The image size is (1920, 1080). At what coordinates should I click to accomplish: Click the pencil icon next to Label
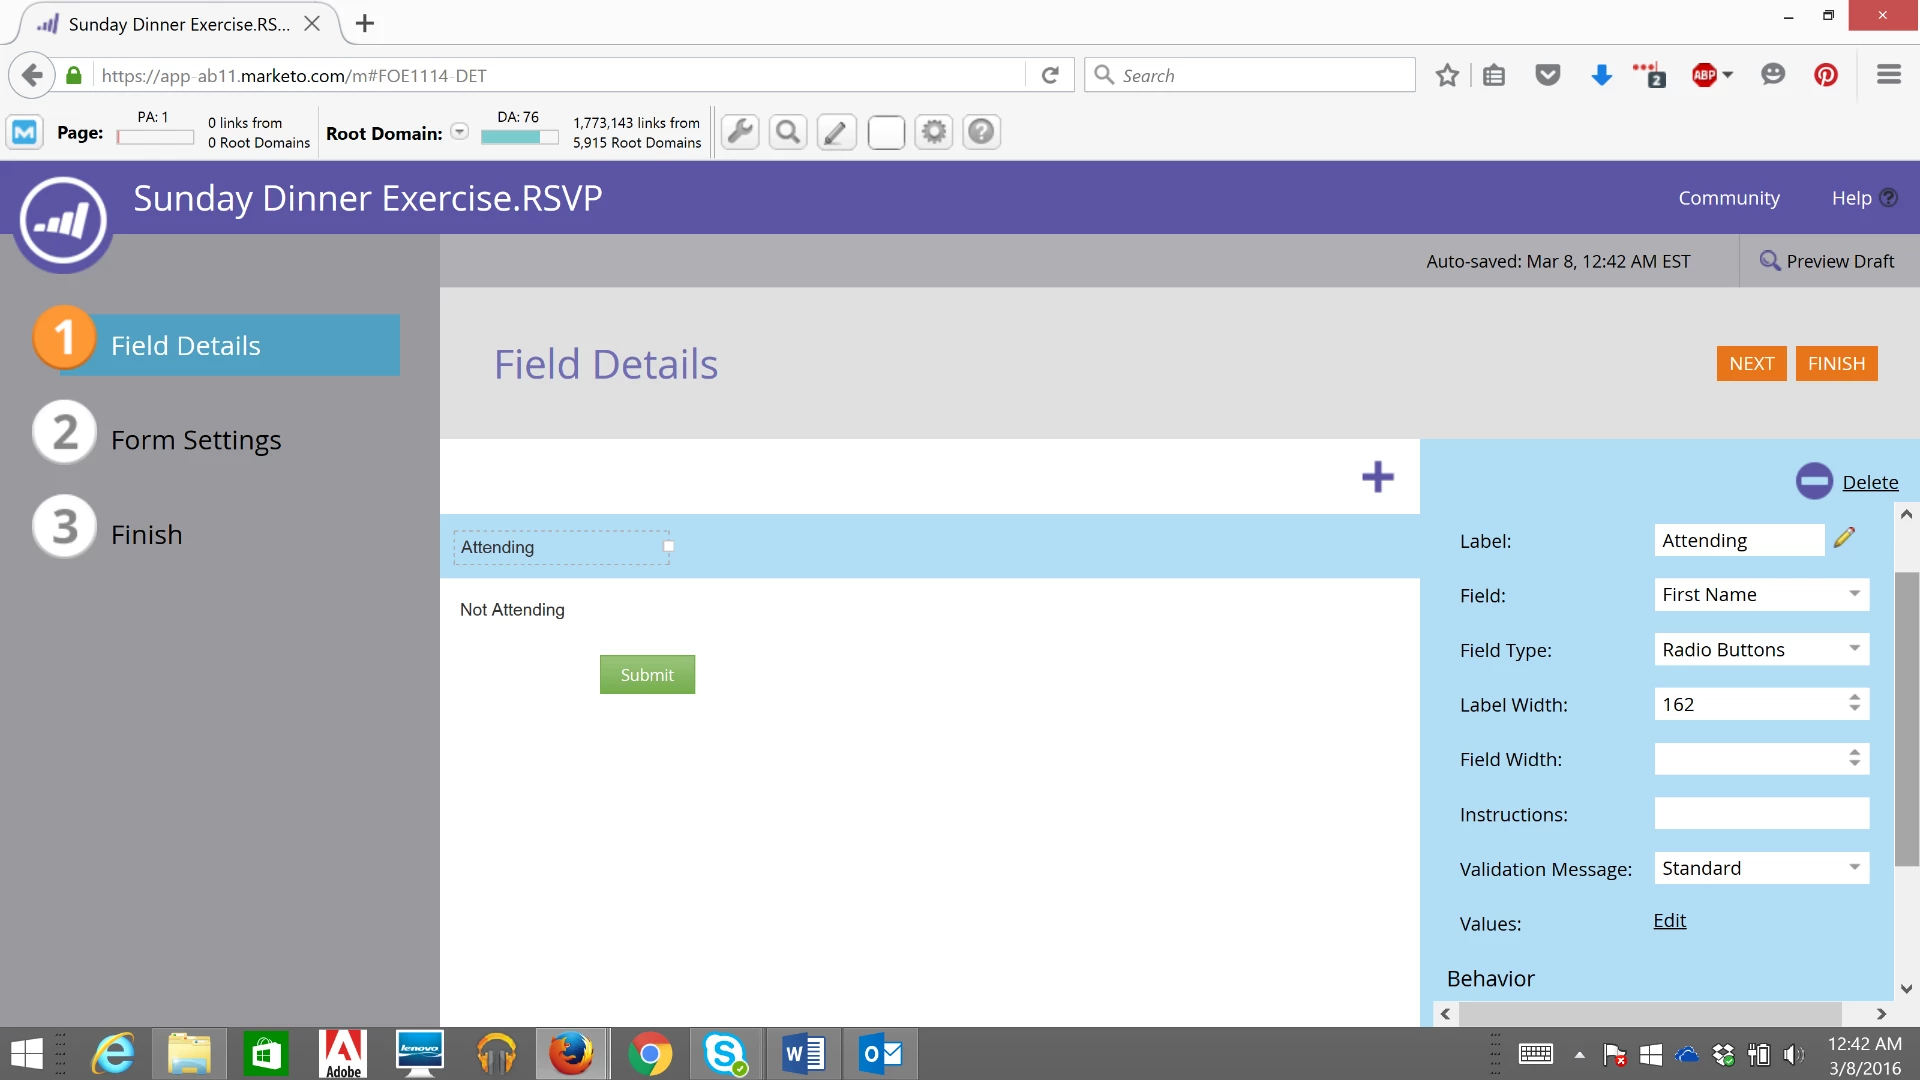[x=1844, y=539]
